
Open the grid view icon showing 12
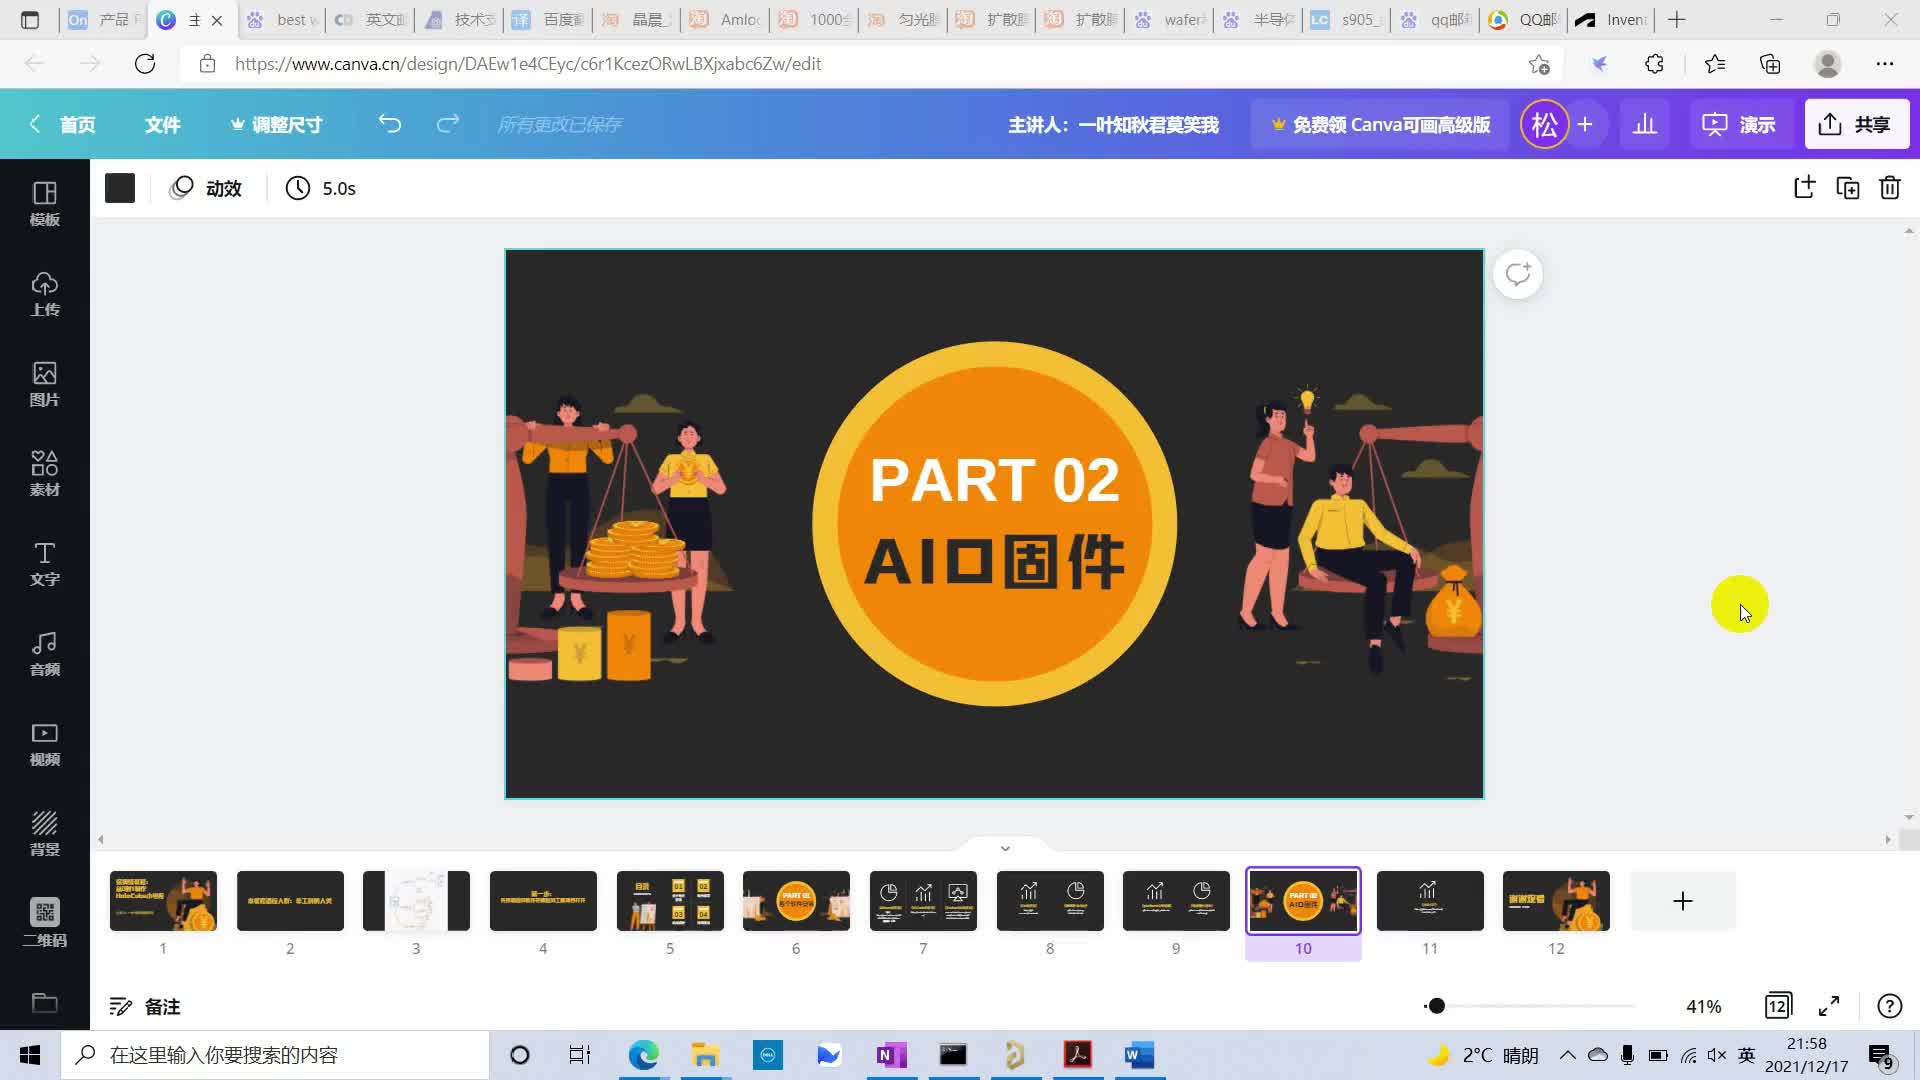[1778, 1005]
